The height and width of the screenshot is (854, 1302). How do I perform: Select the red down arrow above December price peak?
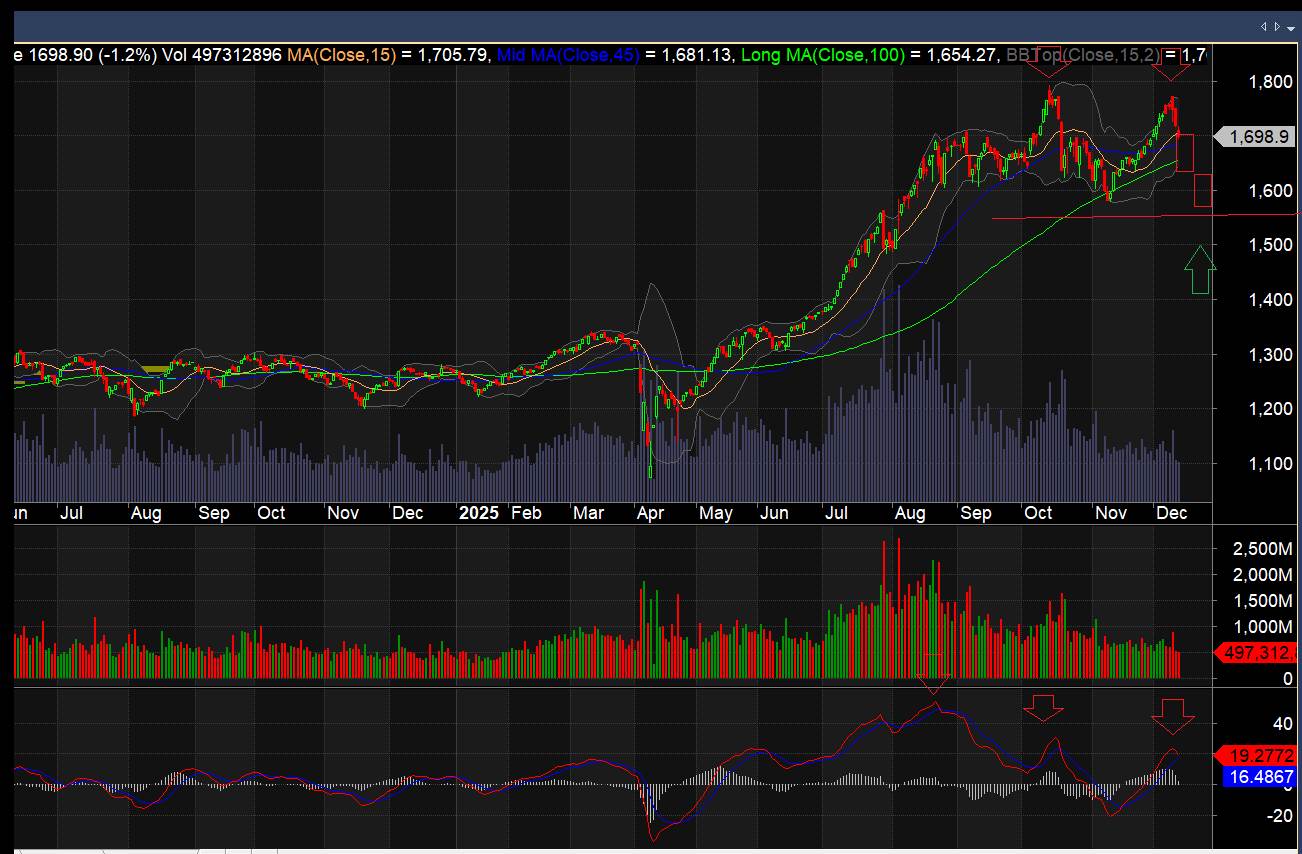(1171, 66)
